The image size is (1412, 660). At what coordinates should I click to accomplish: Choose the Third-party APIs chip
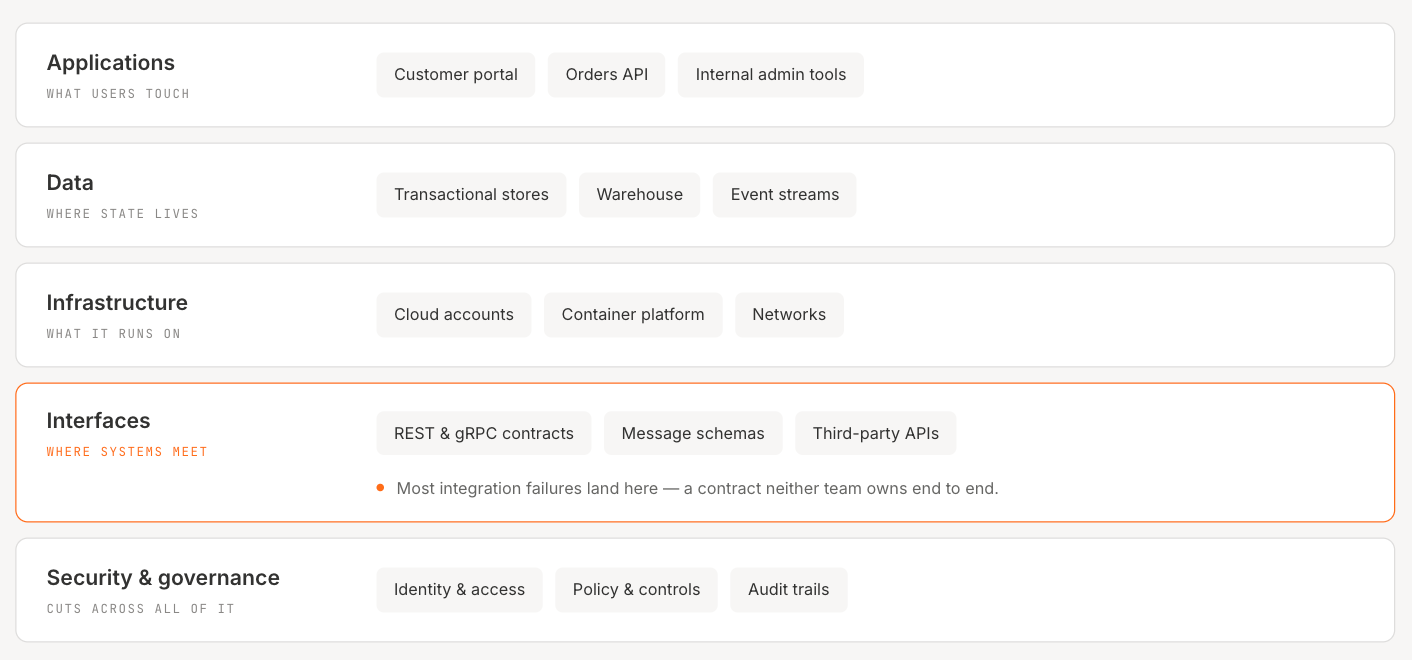click(876, 434)
